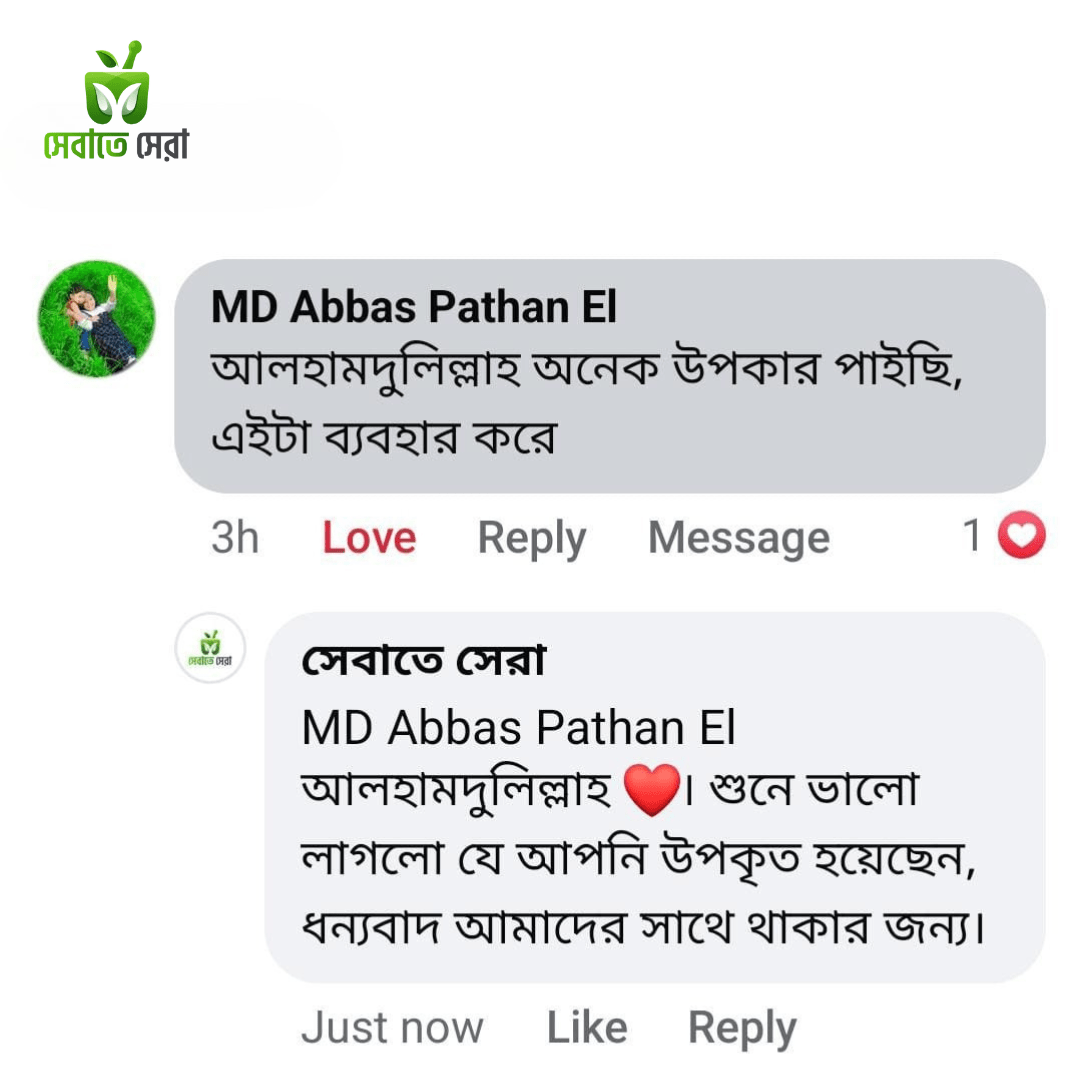
Task: Click the 3h comment timestamp
Action: [x=235, y=538]
